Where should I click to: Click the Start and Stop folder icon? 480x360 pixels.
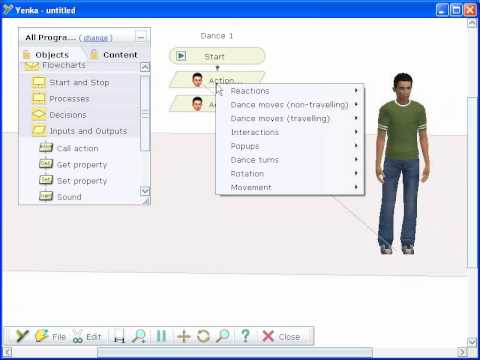39,82
